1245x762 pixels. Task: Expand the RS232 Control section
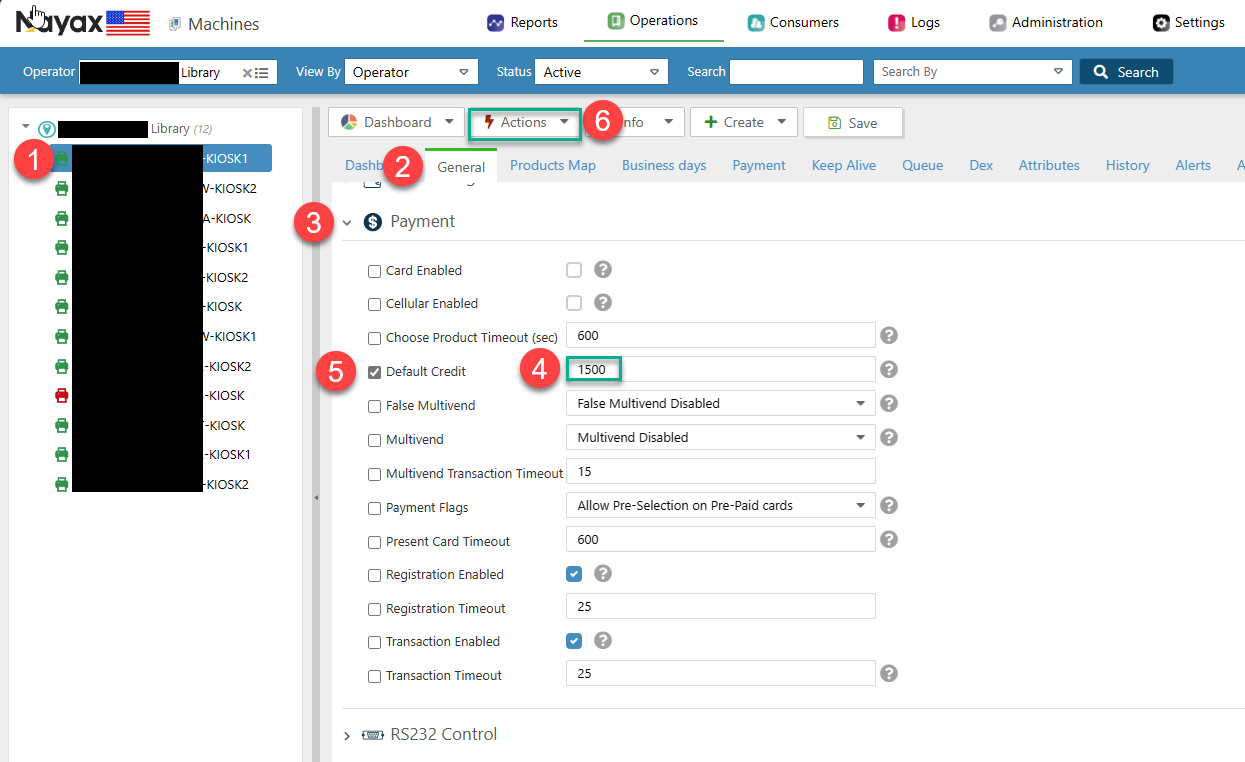point(347,736)
